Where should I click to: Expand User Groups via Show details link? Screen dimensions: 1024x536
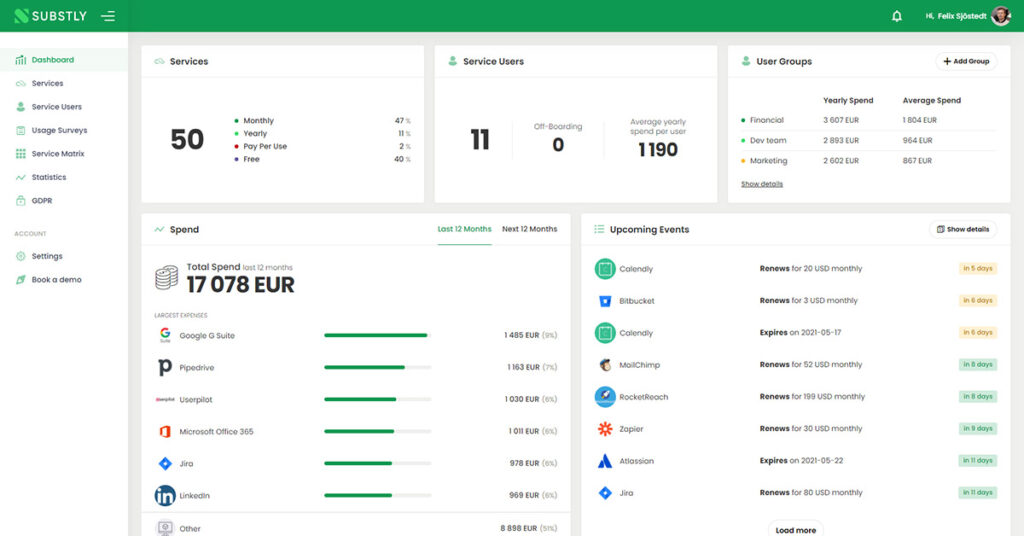tap(762, 184)
